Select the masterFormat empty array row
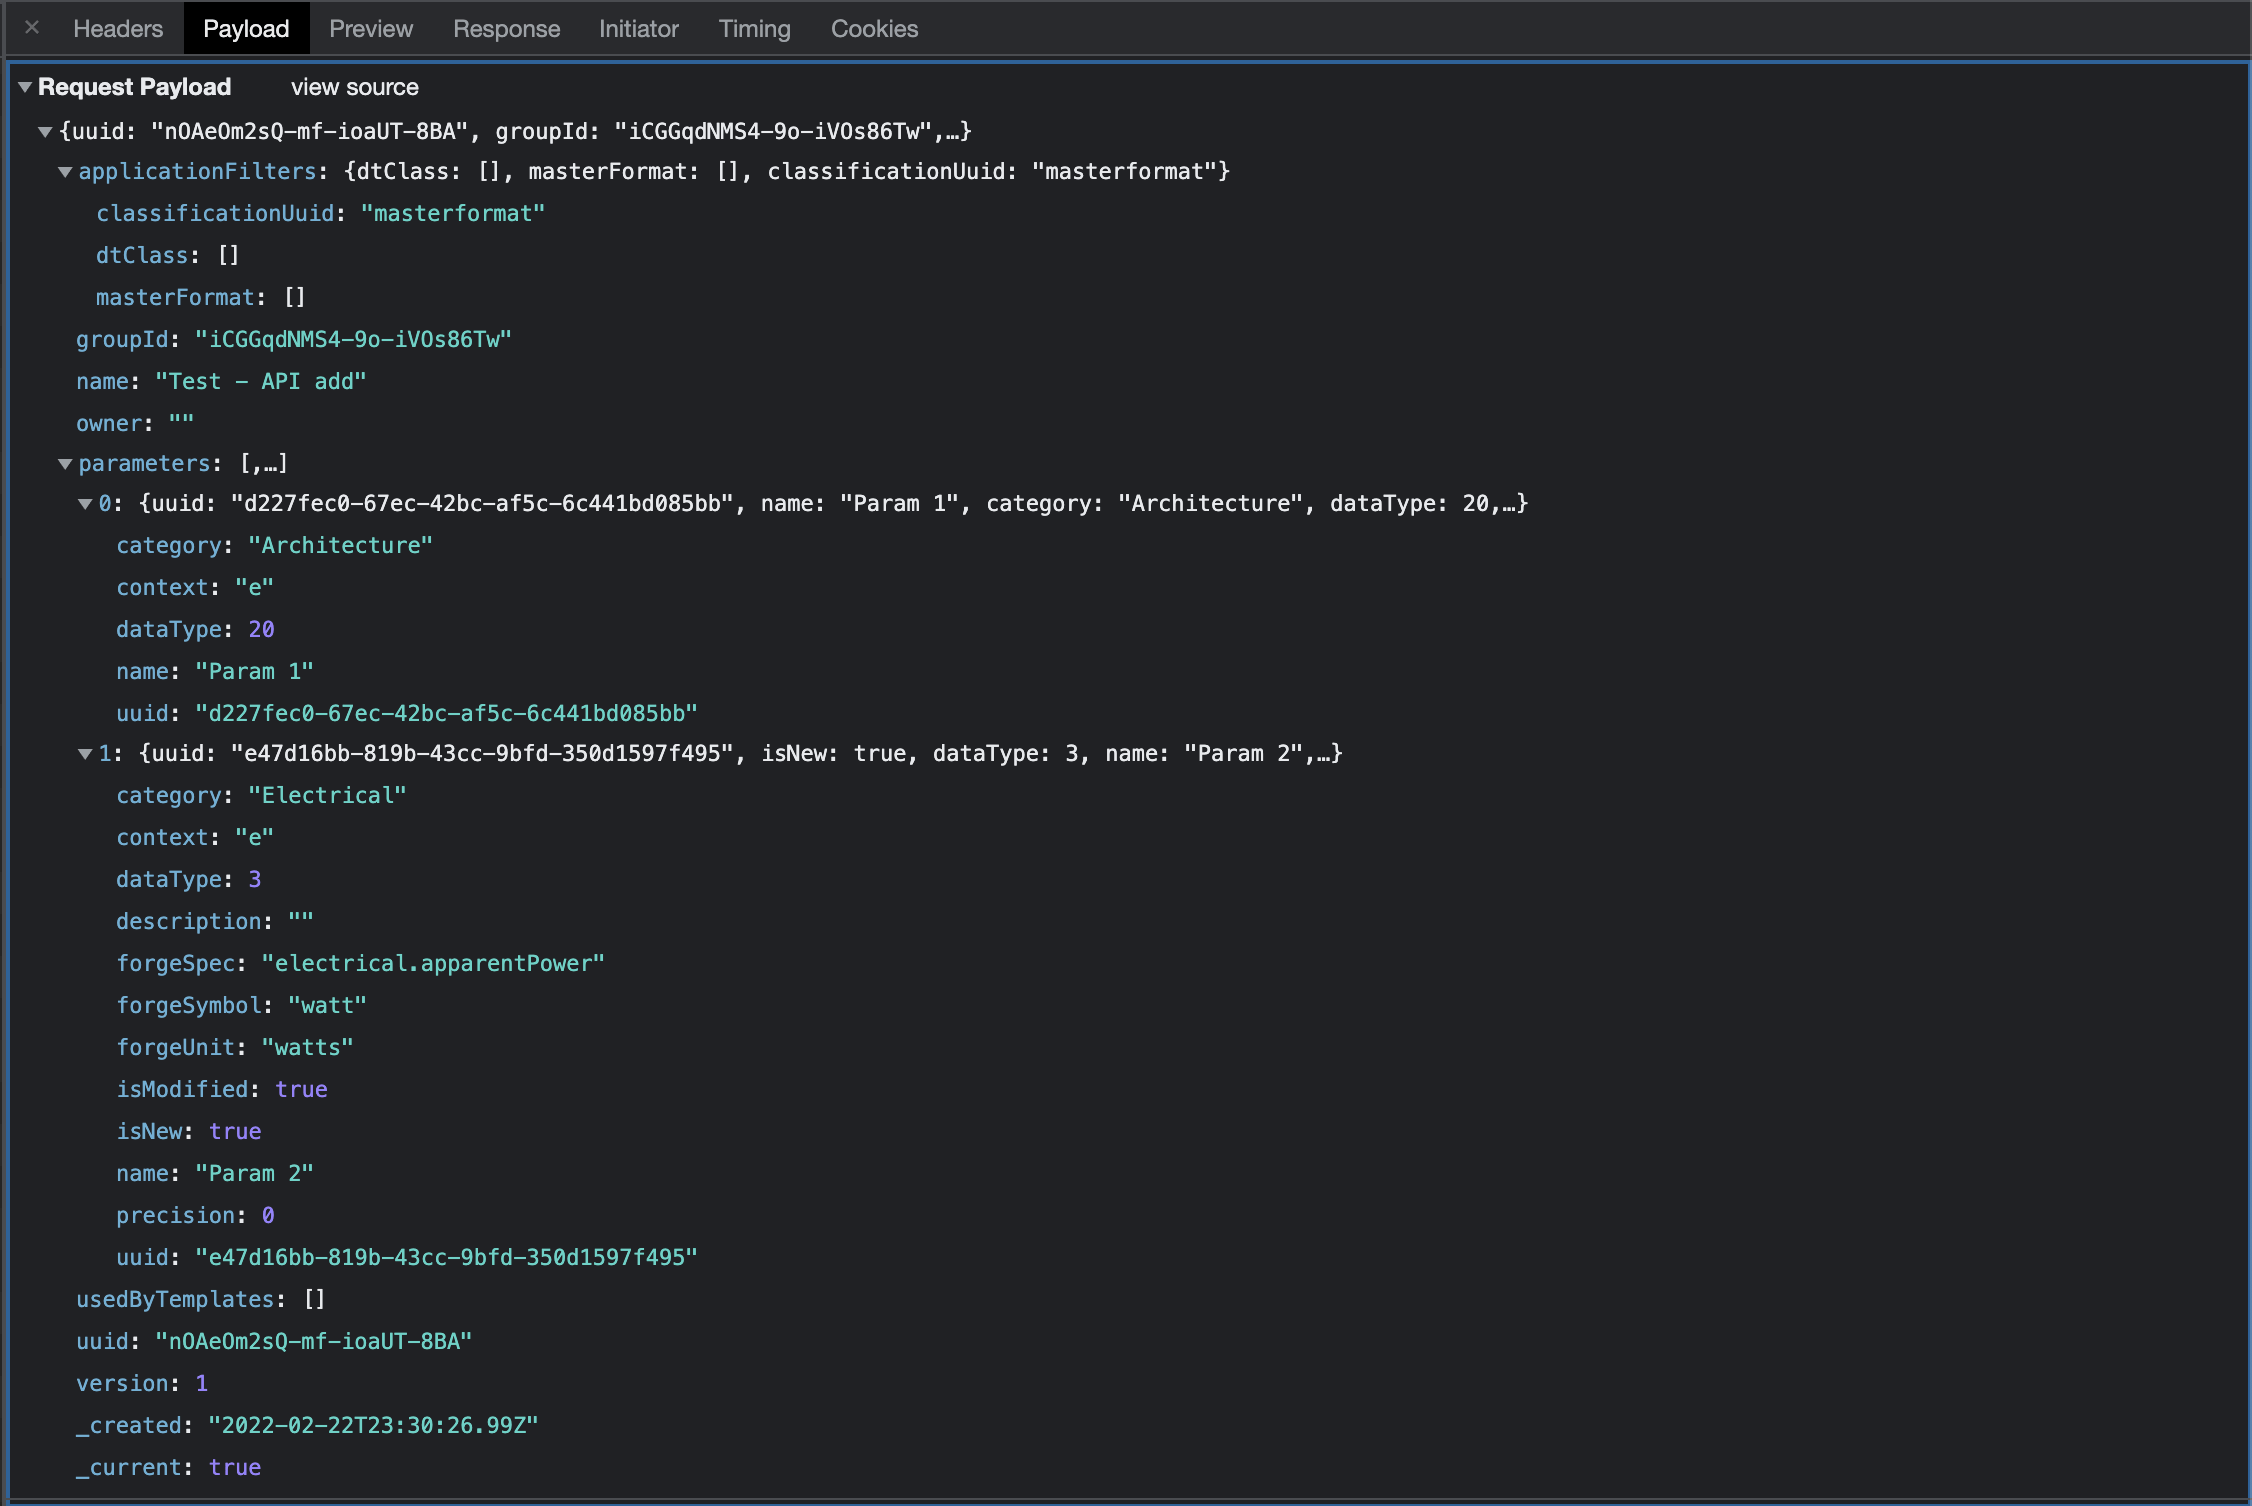2252x1506 pixels. (x=200, y=298)
